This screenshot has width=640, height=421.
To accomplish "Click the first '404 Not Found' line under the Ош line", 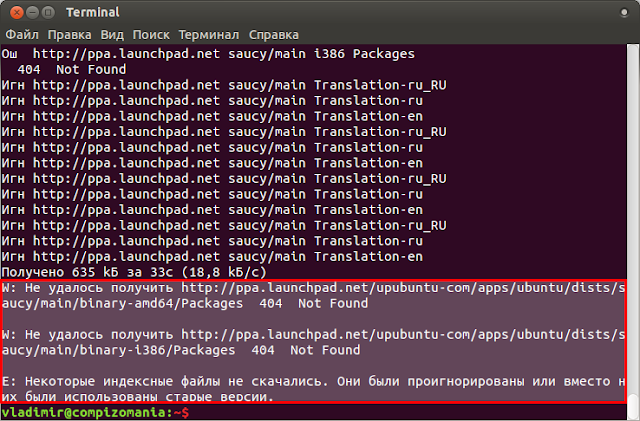I will point(72,69).
